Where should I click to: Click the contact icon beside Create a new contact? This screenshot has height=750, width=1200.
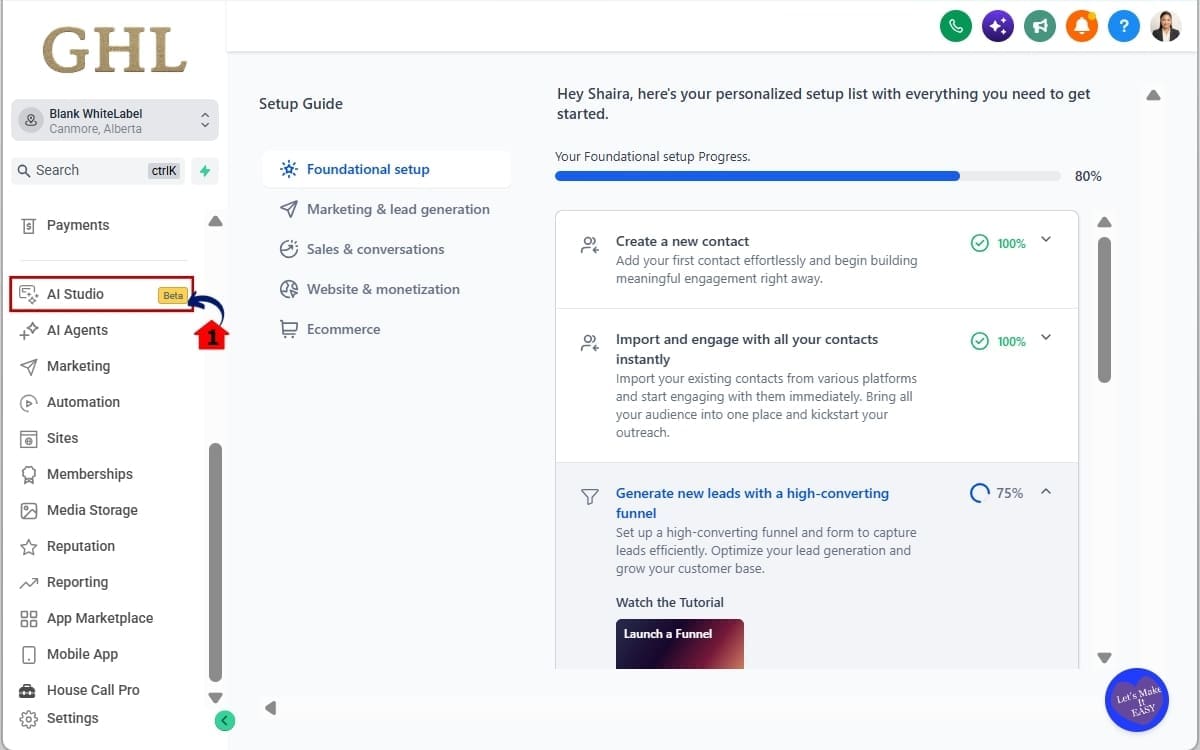[x=590, y=244]
